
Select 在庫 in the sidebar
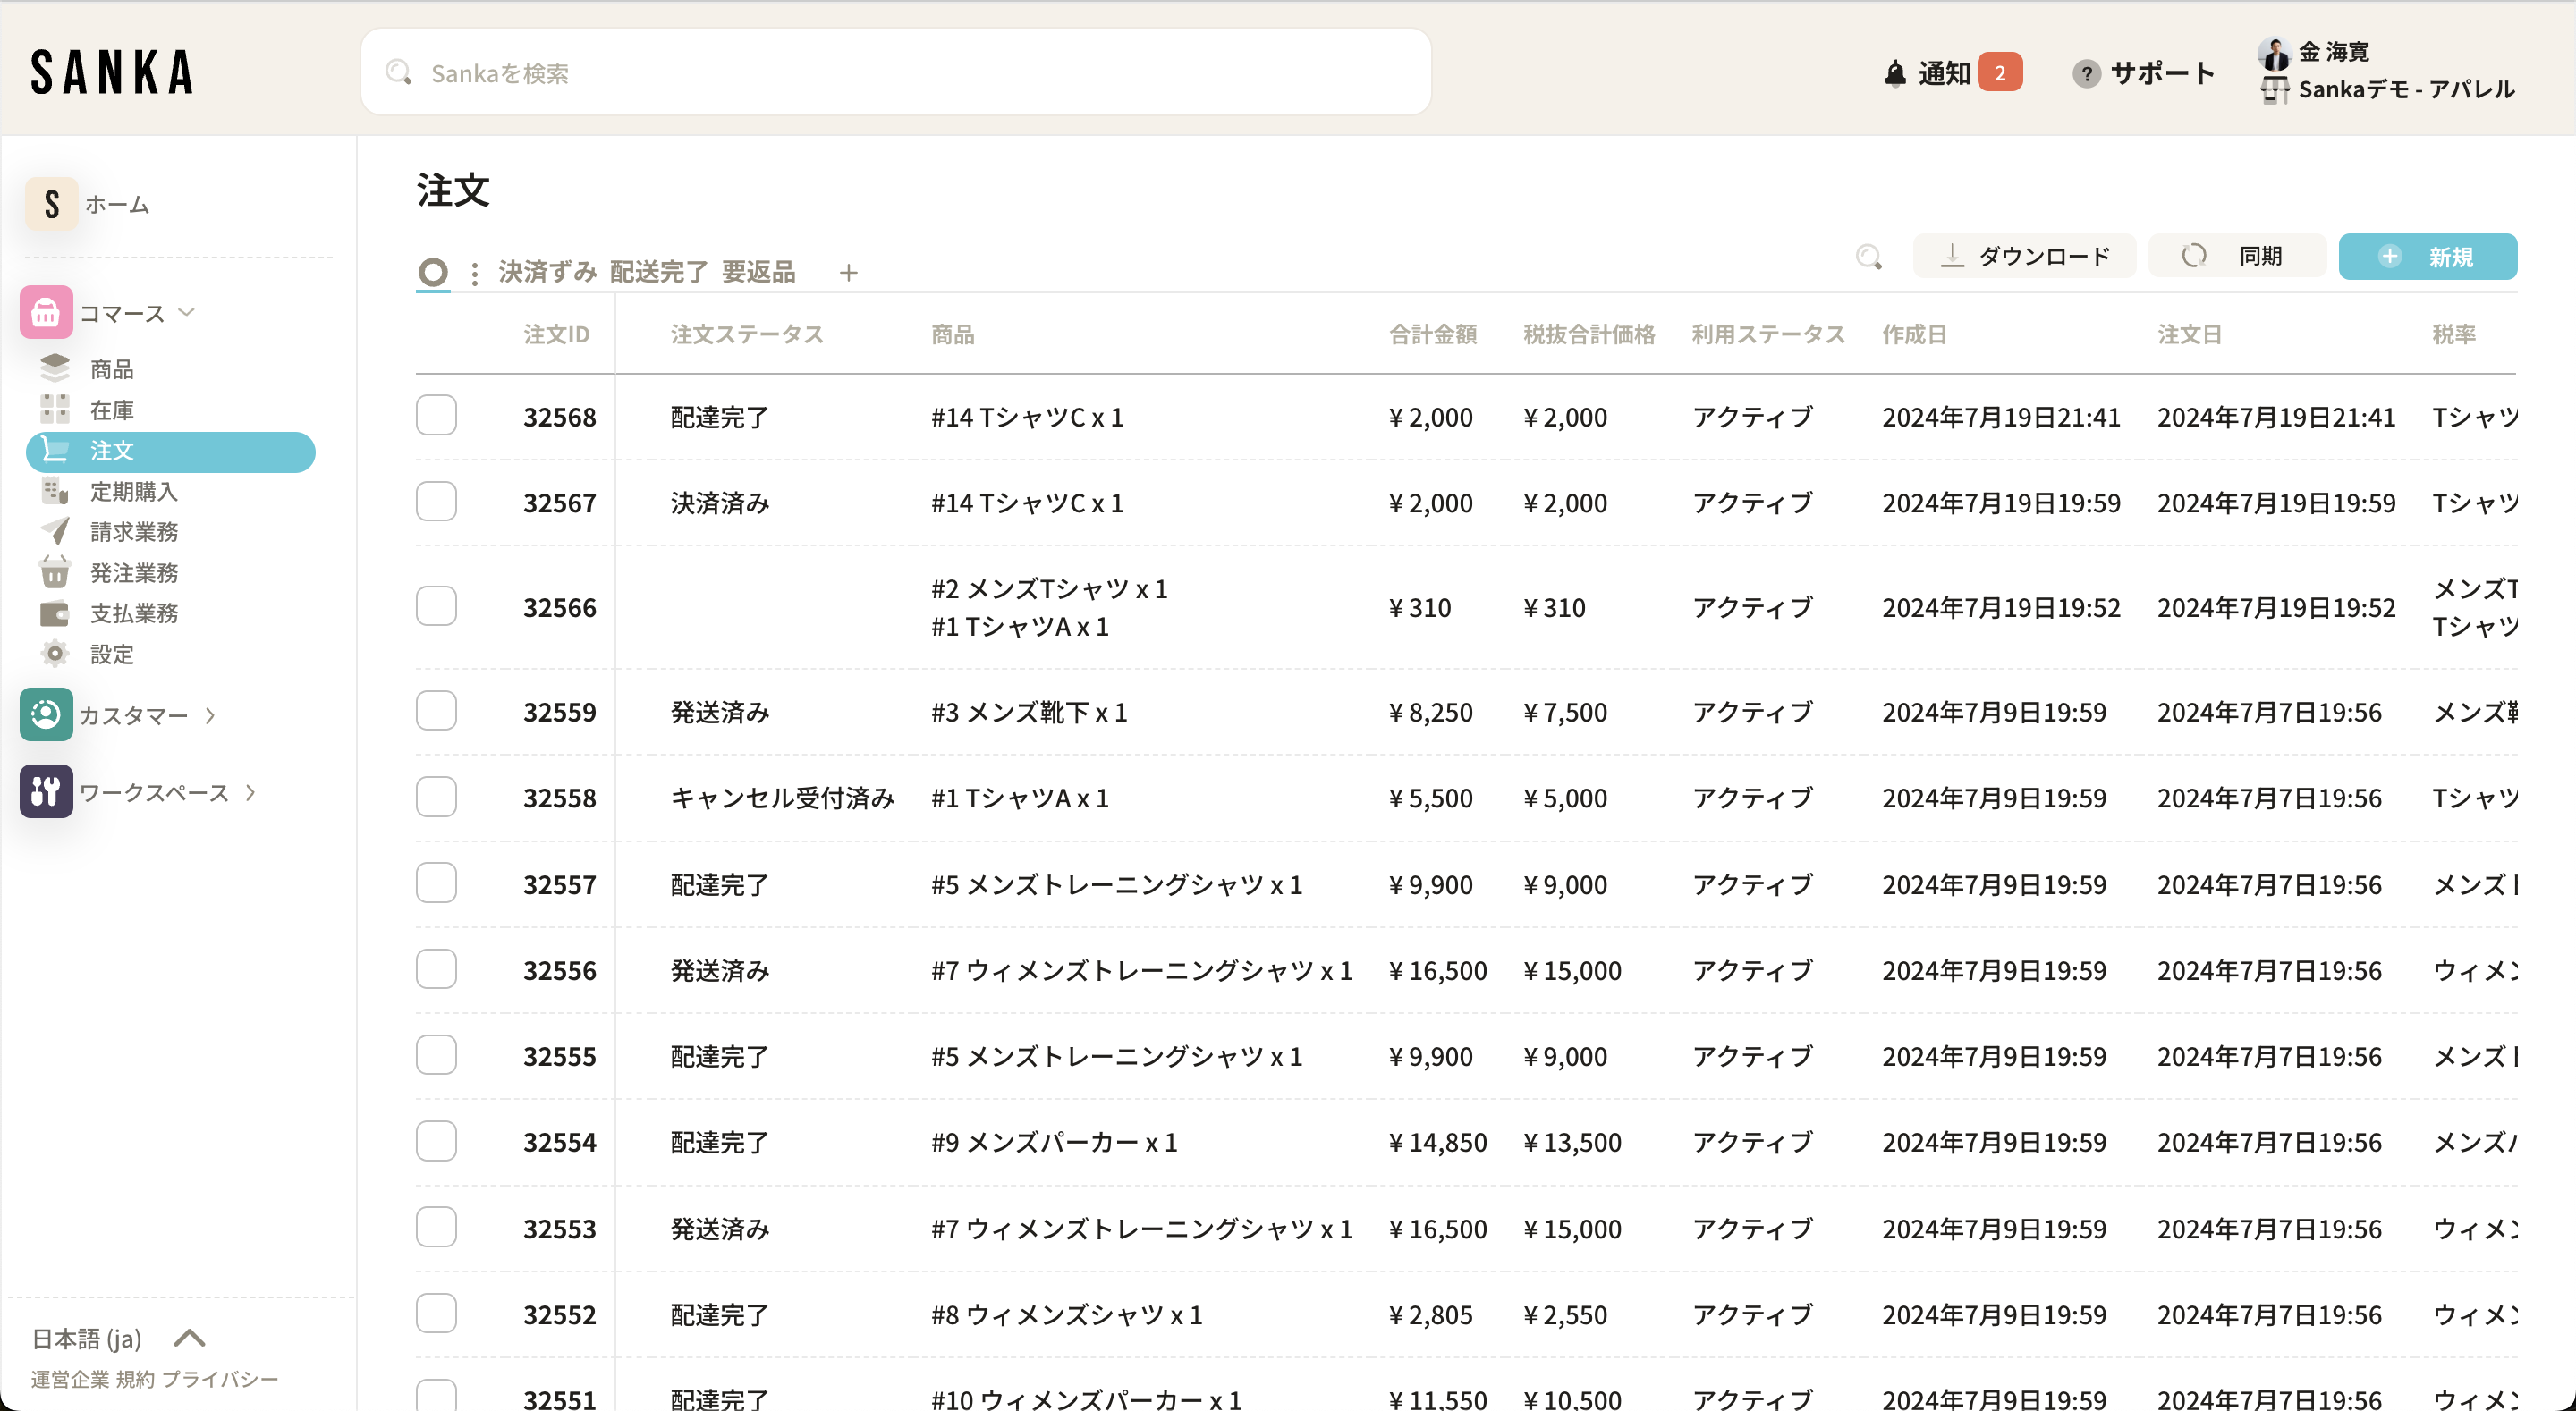111,410
